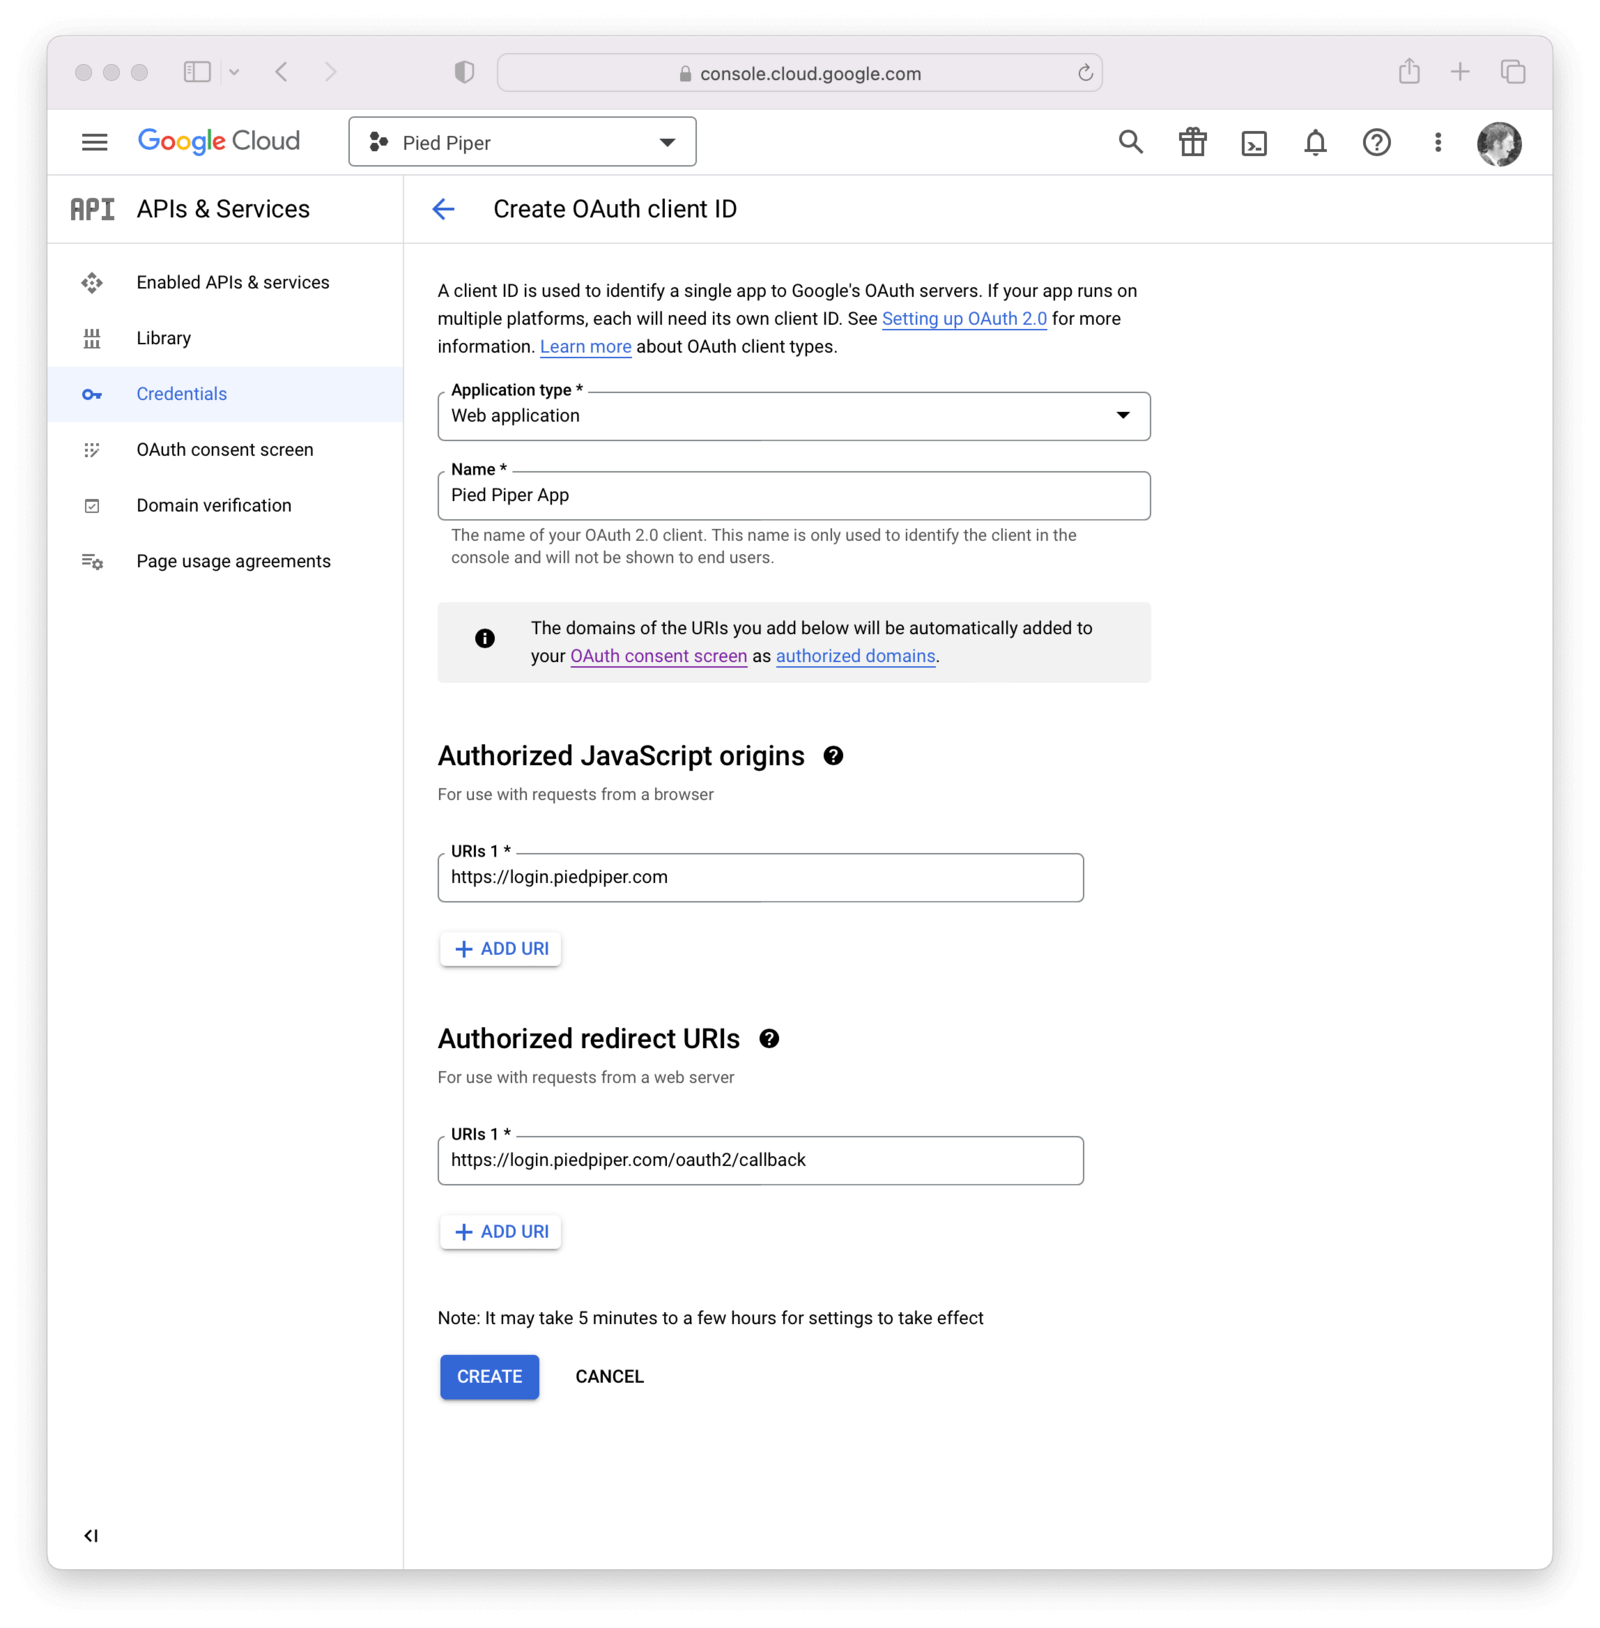1600x1628 pixels.
Task: Click the three-dot more options icon
Action: (x=1438, y=142)
